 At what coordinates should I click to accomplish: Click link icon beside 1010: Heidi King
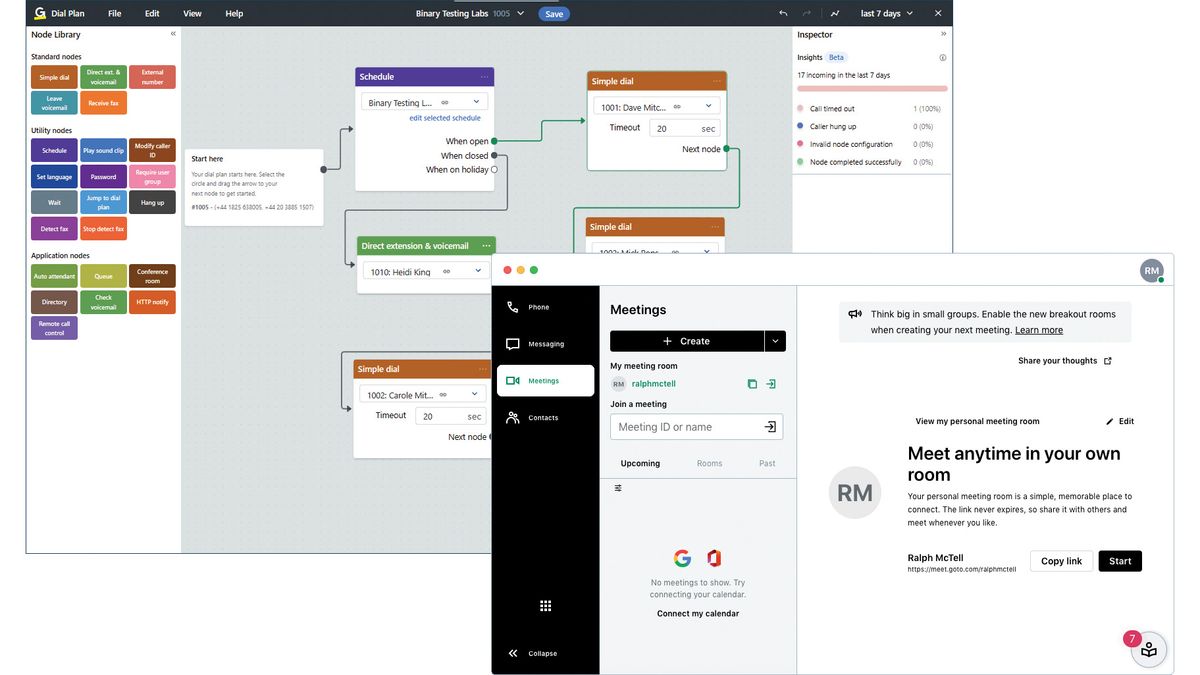coord(445,272)
